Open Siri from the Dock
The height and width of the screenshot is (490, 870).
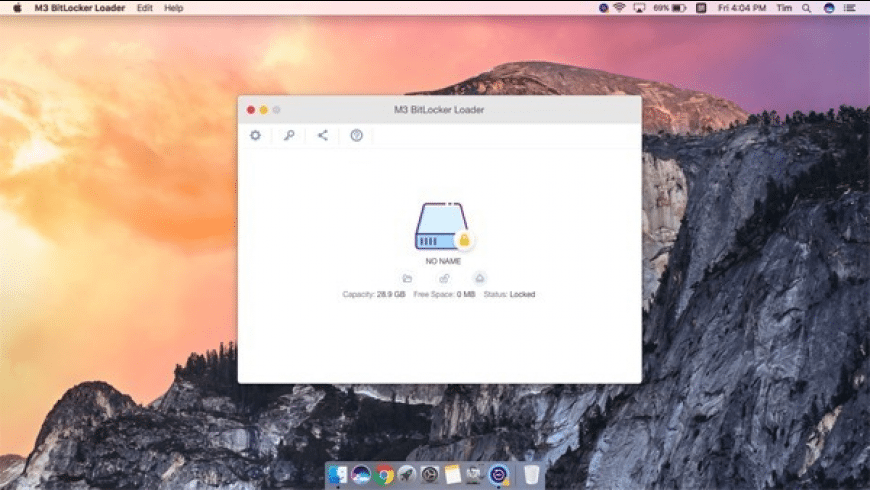pos(361,475)
